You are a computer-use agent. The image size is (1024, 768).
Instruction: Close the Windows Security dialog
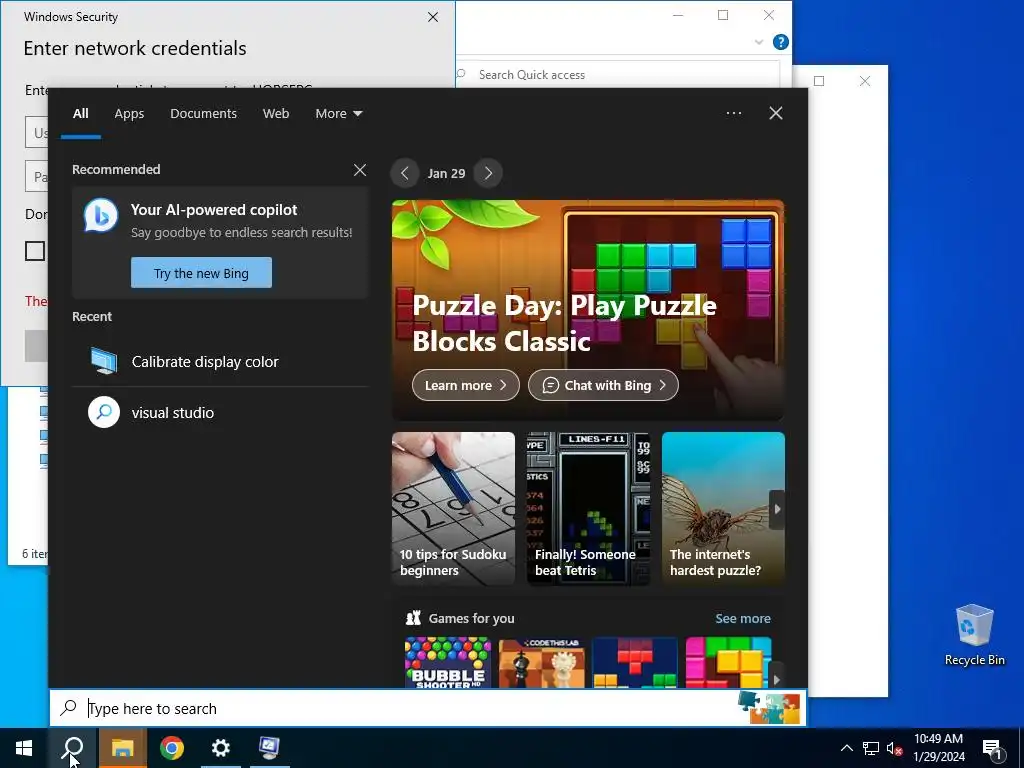pos(433,17)
